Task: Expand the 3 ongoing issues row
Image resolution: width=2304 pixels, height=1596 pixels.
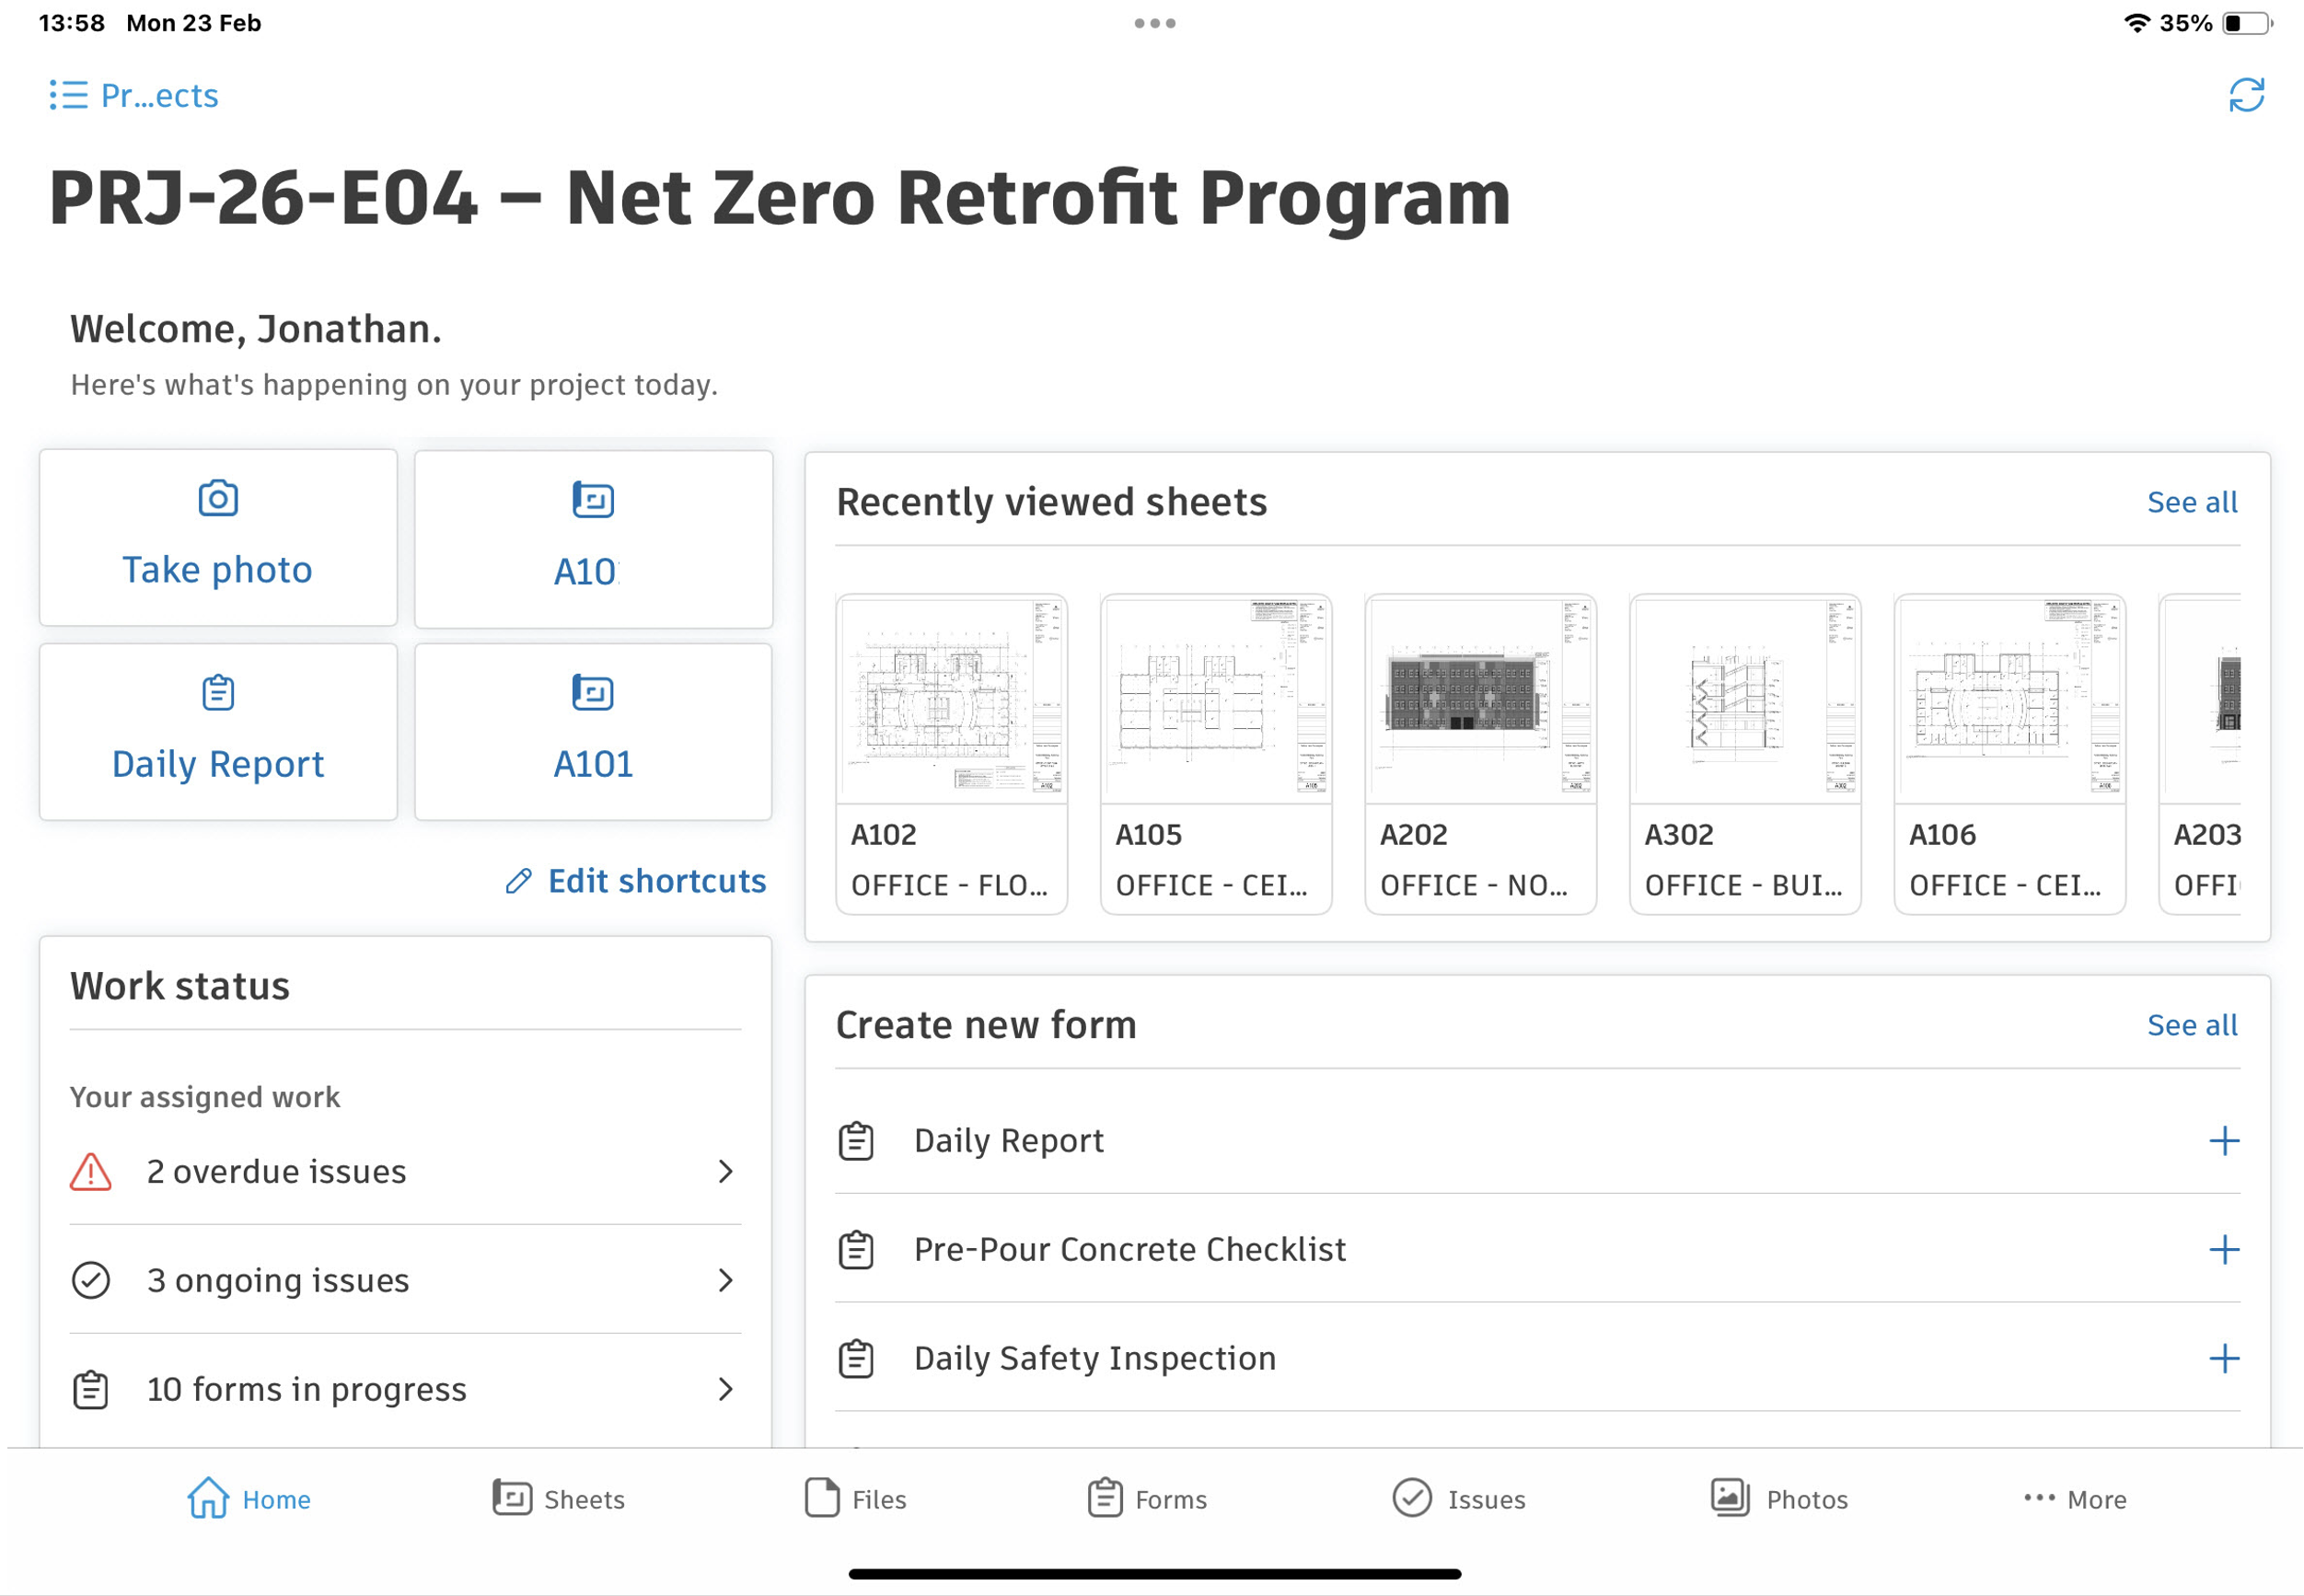Action: coord(405,1280)
